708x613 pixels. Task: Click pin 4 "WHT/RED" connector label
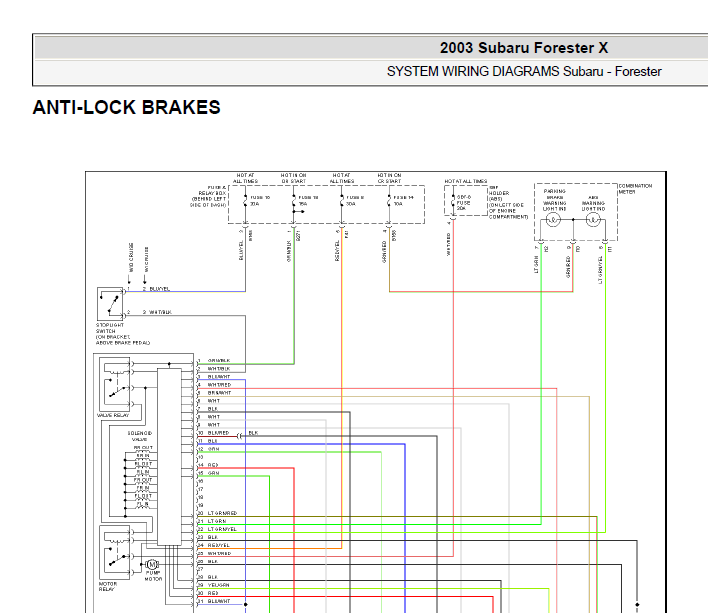click(x=219, y=385)
